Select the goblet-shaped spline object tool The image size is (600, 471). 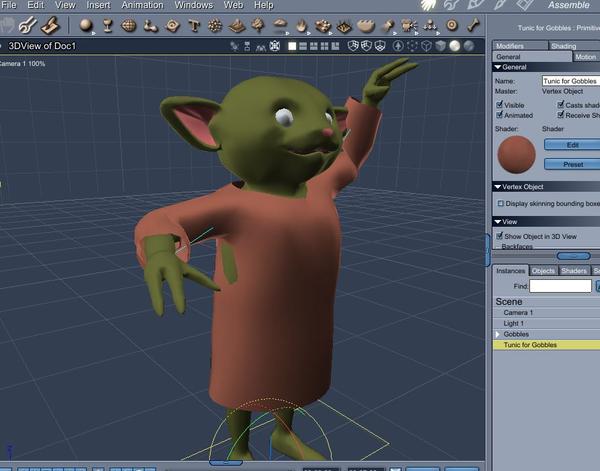(108, 26)
